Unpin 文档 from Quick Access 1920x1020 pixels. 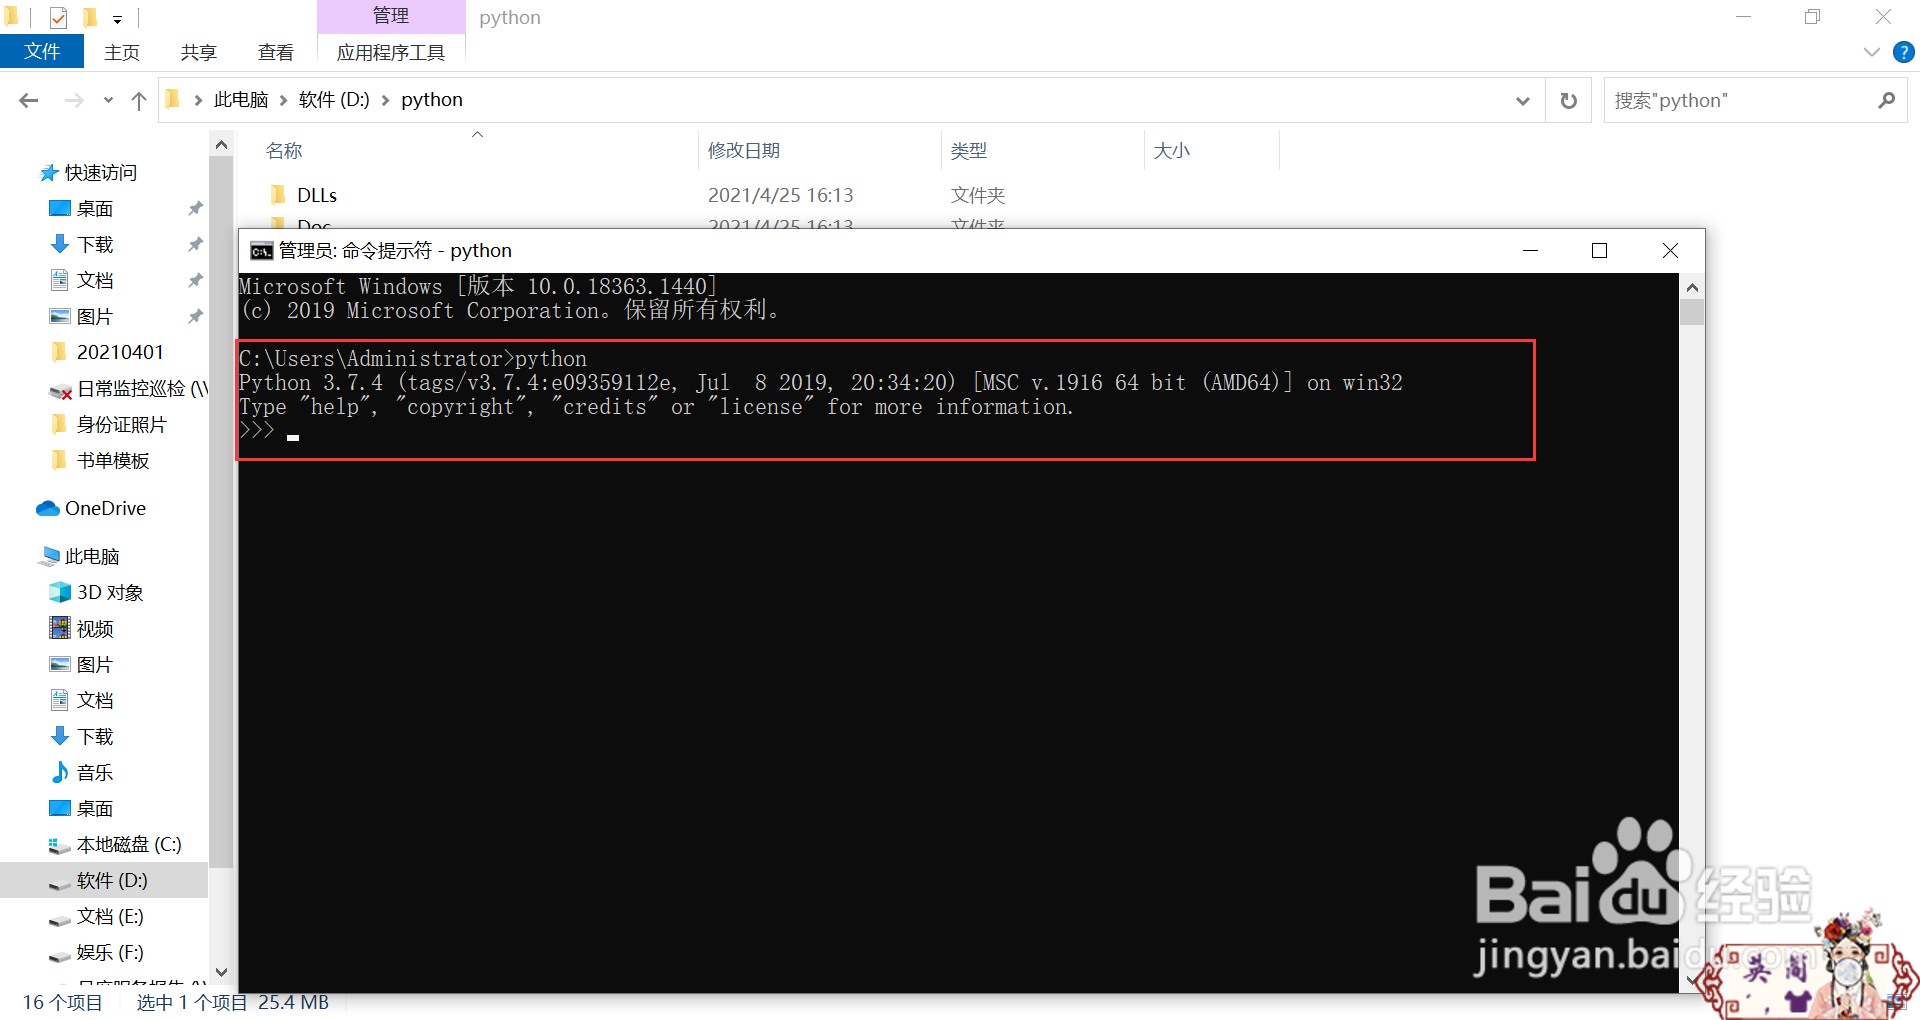pyautogui.click(x=195, y=279)
